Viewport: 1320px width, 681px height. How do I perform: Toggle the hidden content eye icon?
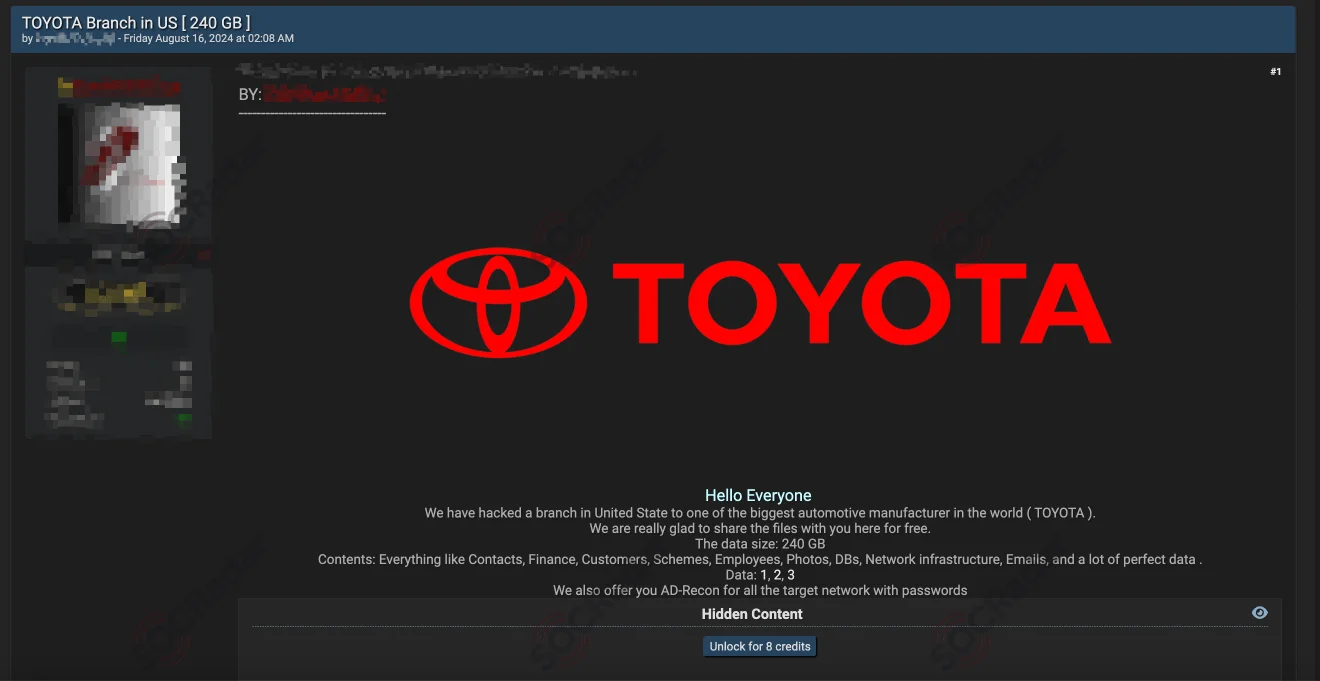[1260, 613]
